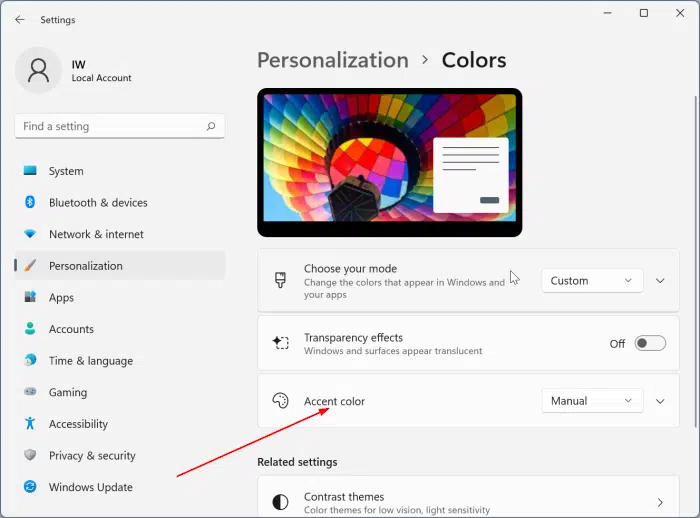The height and width of the screenshot is (518, 700).
Task: Maximize the Settings window
Action: click(644, 13)
